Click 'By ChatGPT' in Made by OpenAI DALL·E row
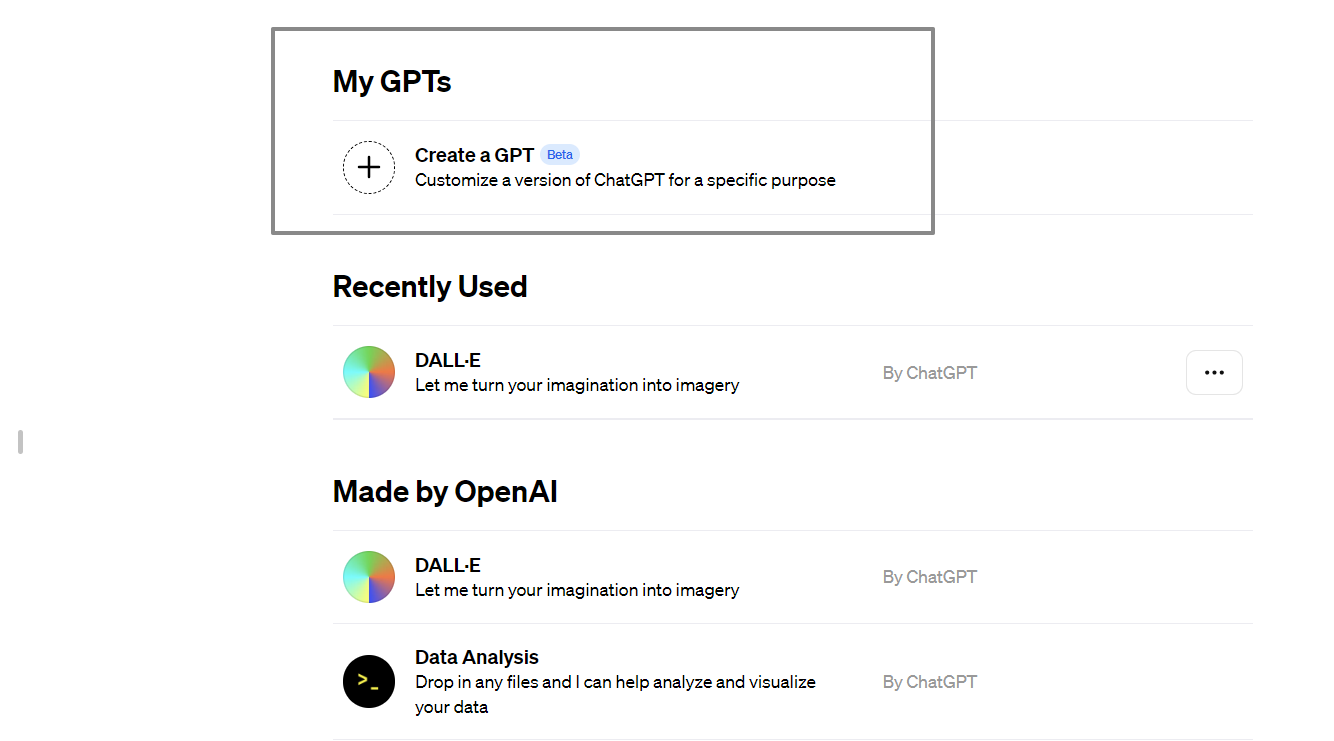The width and height of the screenshot is (1334, 741). click(930, 577)
